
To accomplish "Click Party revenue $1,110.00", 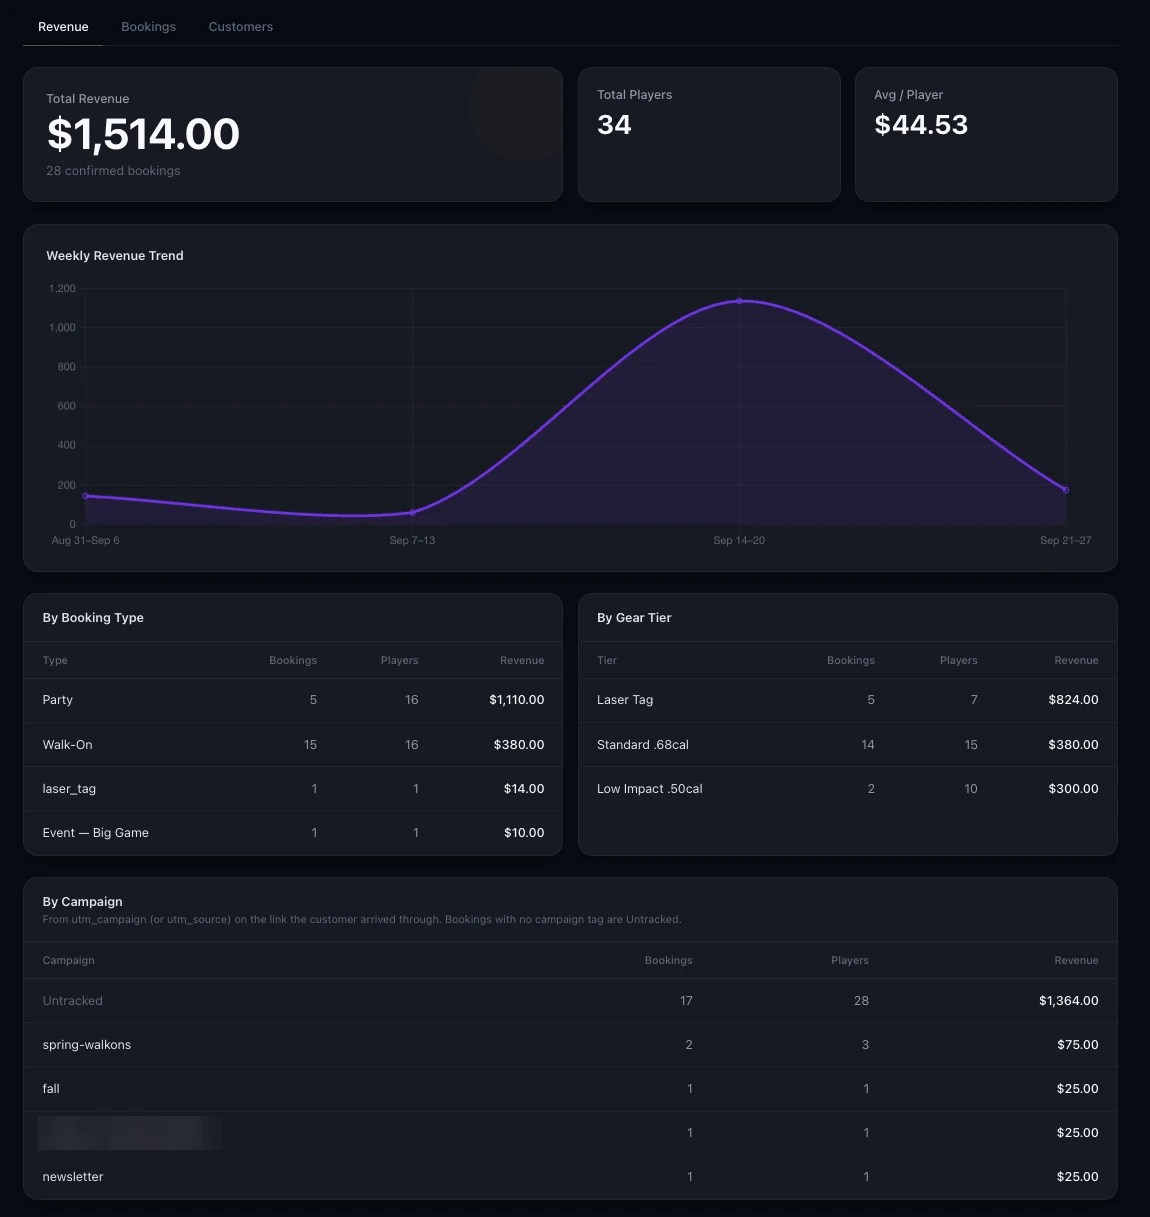I will pyautogui.click(x=516, y=700).
